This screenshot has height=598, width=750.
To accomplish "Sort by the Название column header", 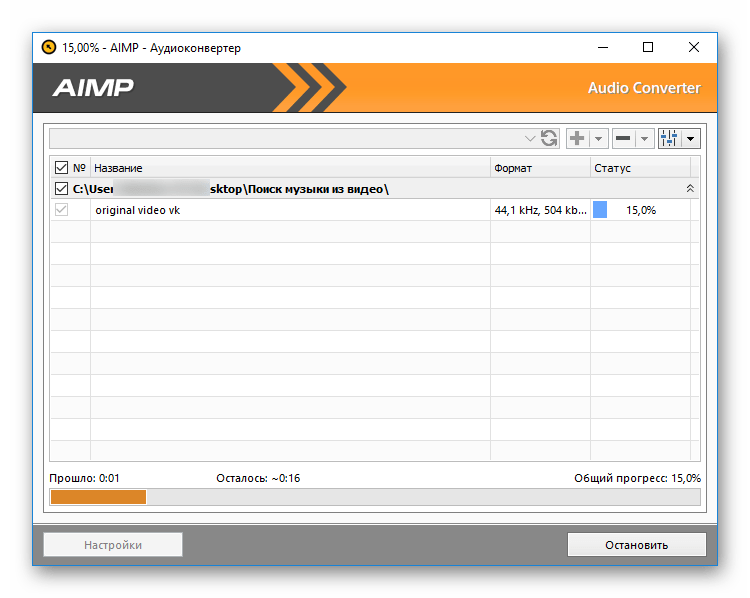I will click(290, 168).
